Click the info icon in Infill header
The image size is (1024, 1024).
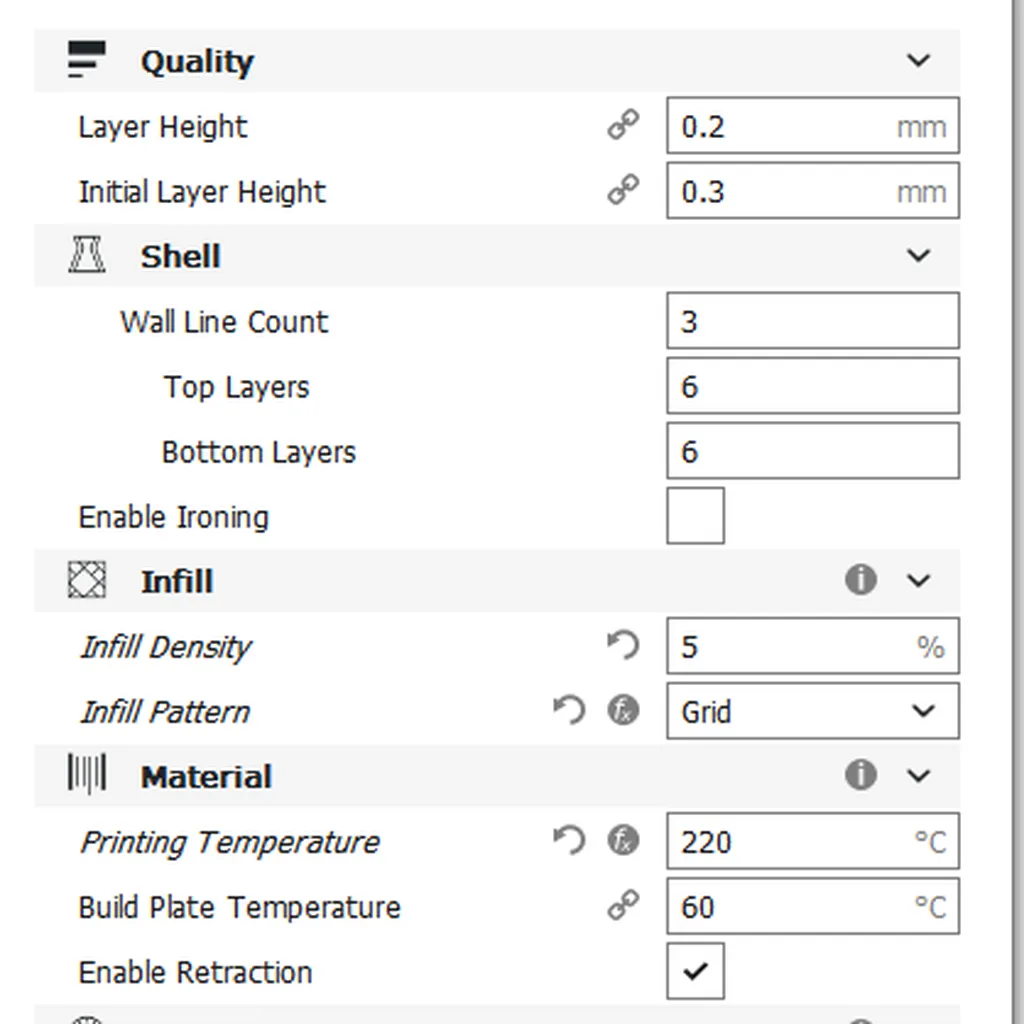tap(860, 580)
